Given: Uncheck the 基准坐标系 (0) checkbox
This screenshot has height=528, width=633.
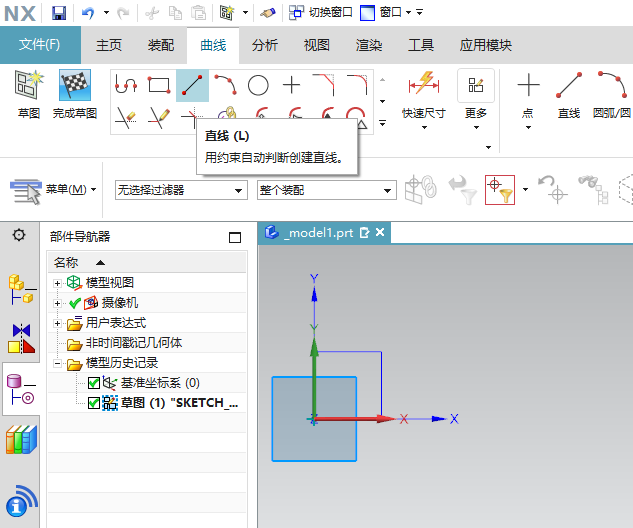Looking at the screenshot, I should 94,383.
